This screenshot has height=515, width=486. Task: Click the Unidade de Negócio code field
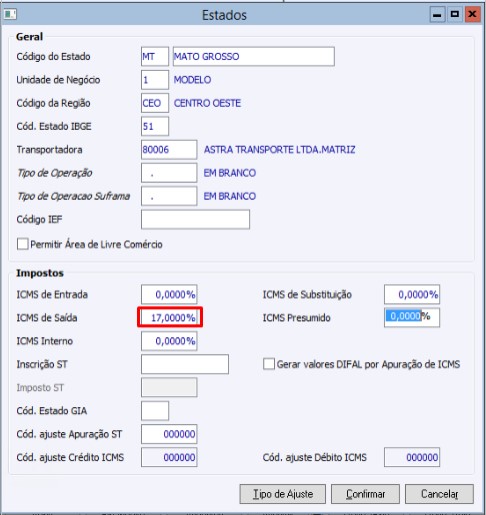click(x=155, y=80)
